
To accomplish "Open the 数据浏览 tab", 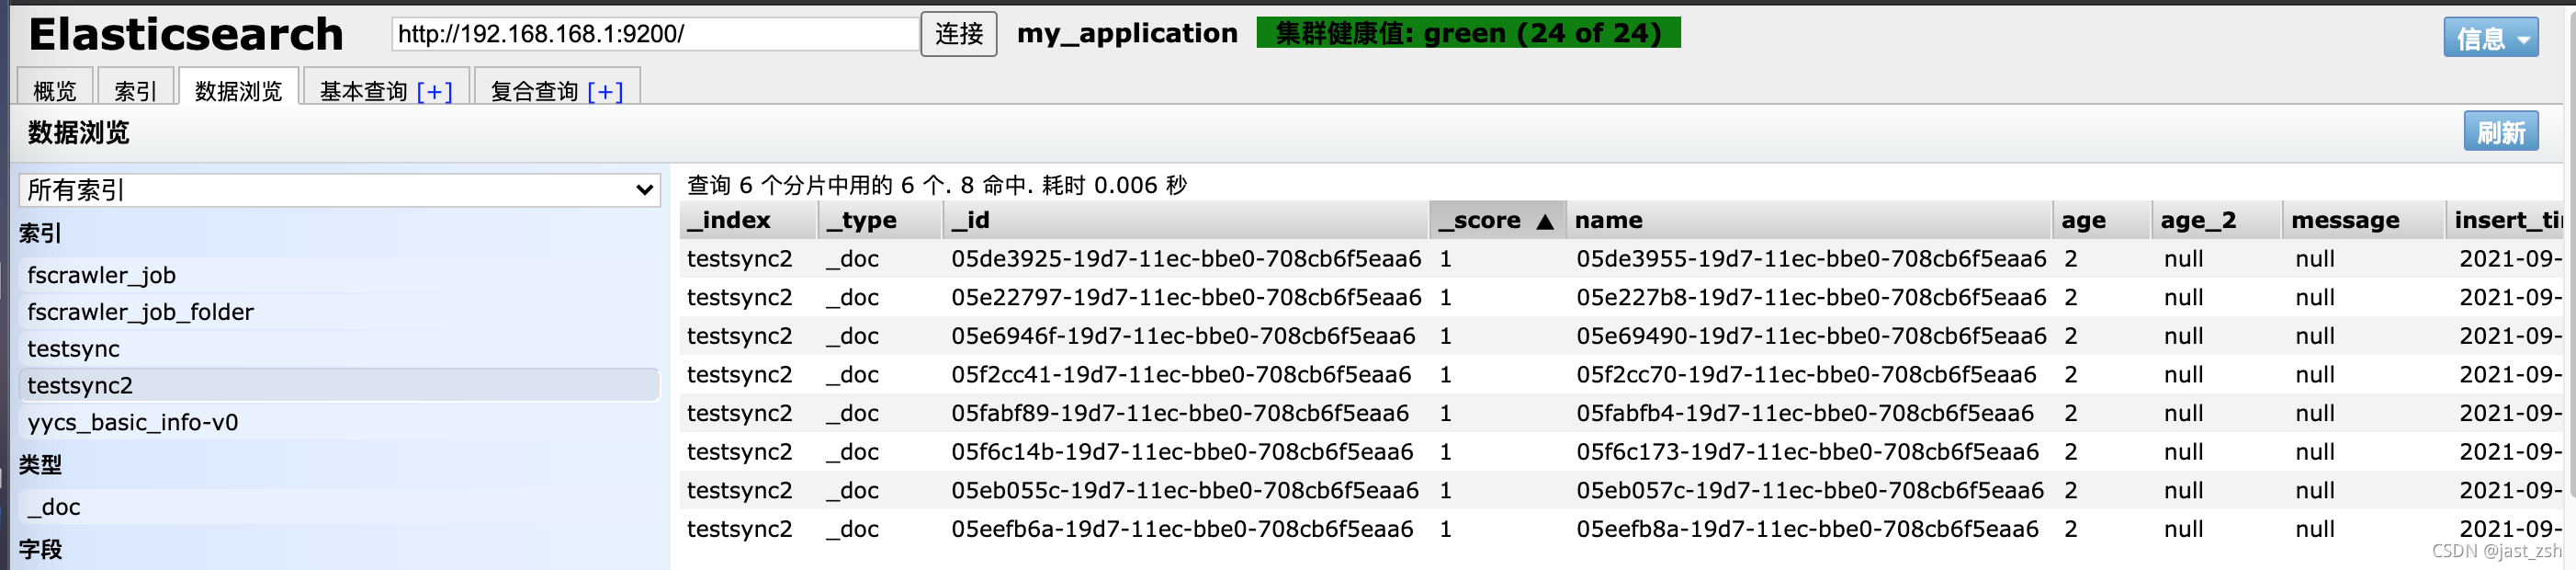I will pyautogui.click(x=239, y=91).
